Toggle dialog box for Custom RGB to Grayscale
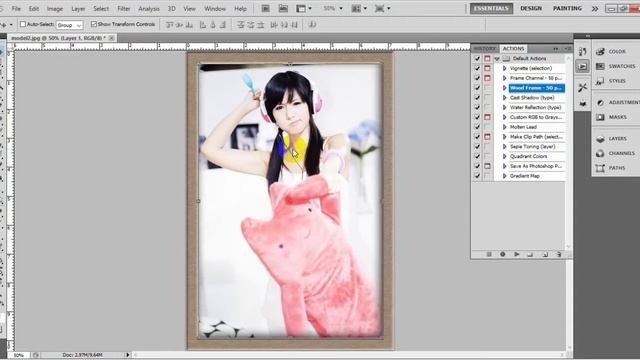The height and width of the screenshot is (360, 640). (x=487, y=117)
